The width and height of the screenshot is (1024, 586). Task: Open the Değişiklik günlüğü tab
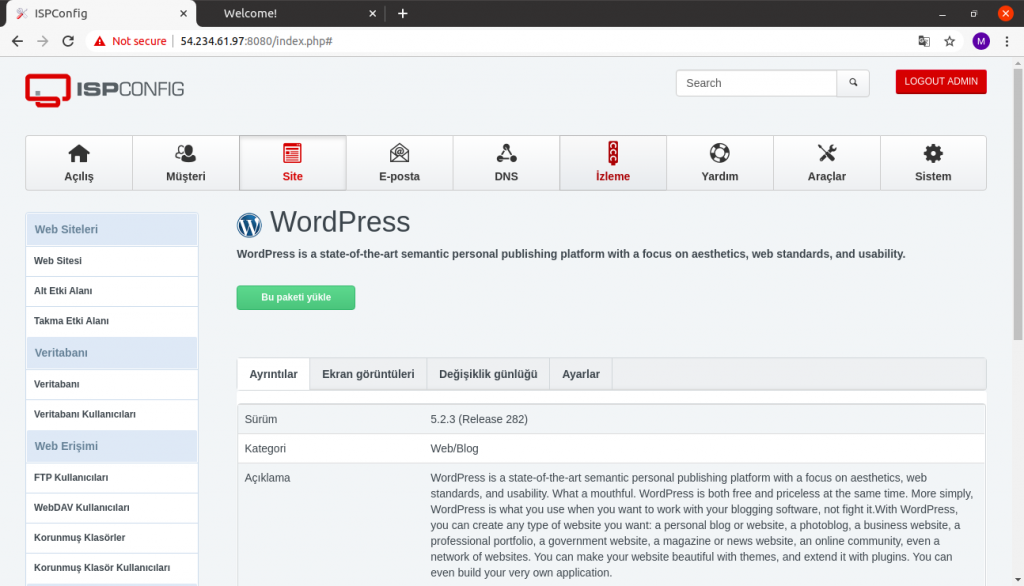point(488,374)
